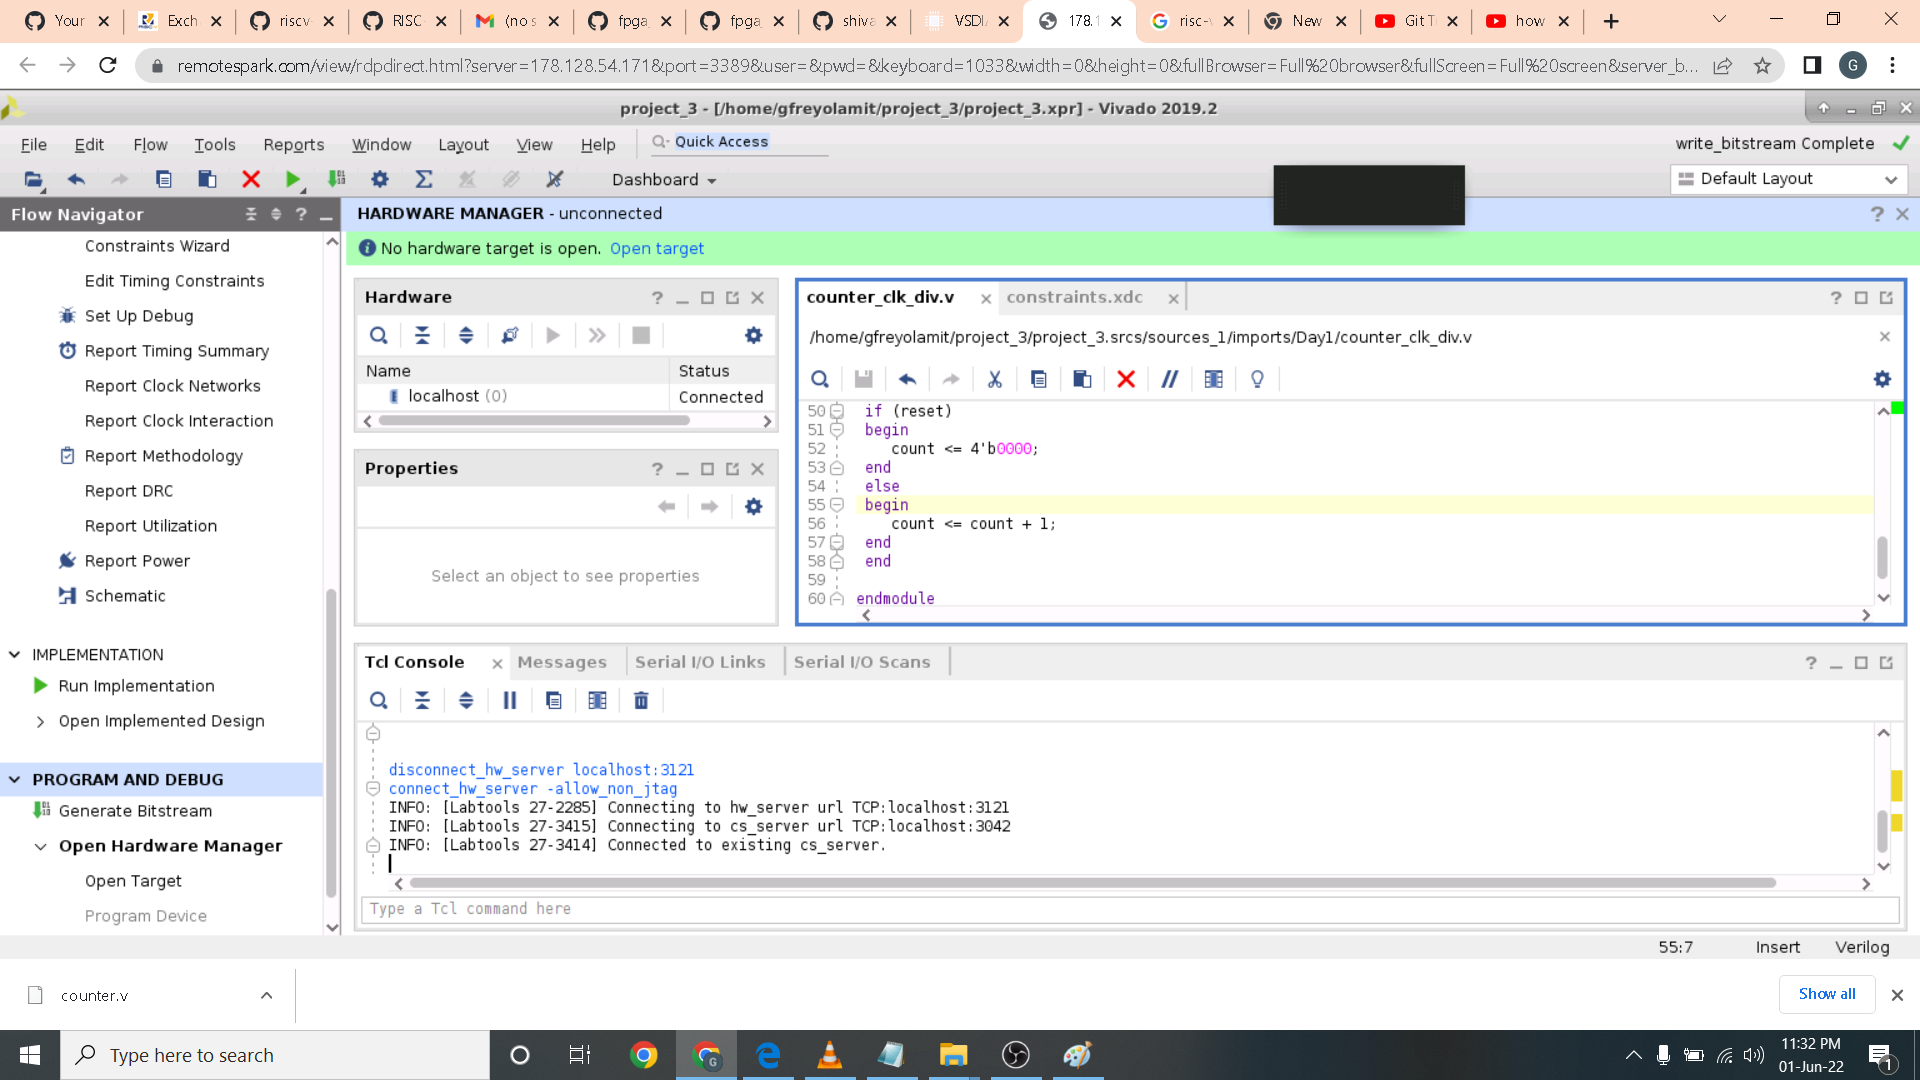Click the Open target link

[x=656, y=249]
